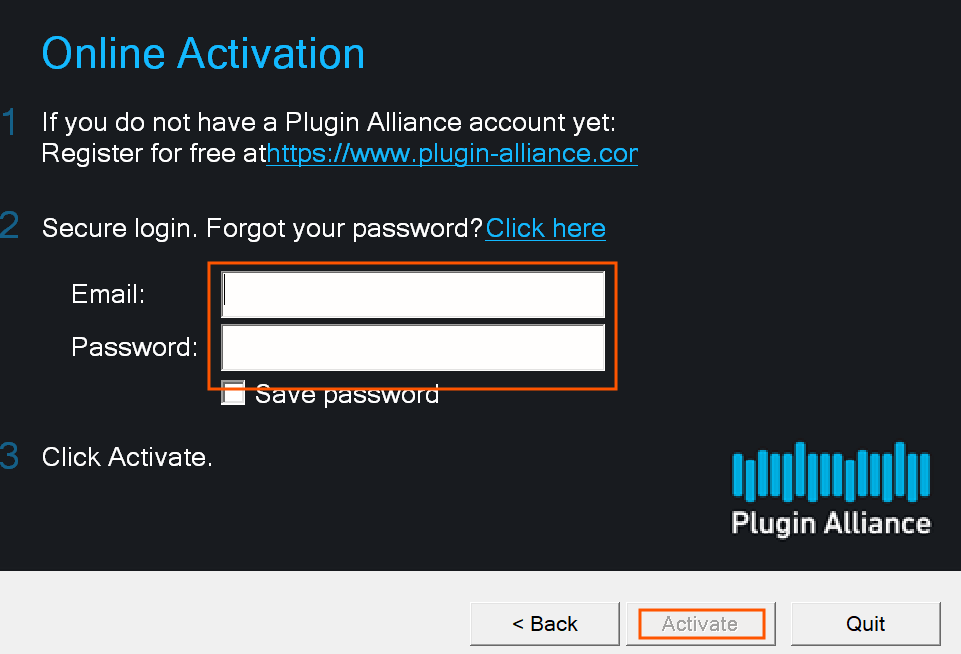Click the Save password label text
This screenshot has width=961, height=654.
pos(347,394)
